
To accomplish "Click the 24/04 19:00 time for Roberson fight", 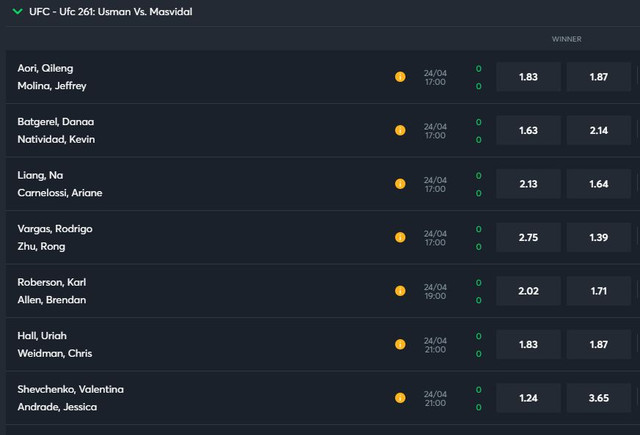I will pyautogui.click(x=435, y=291).
